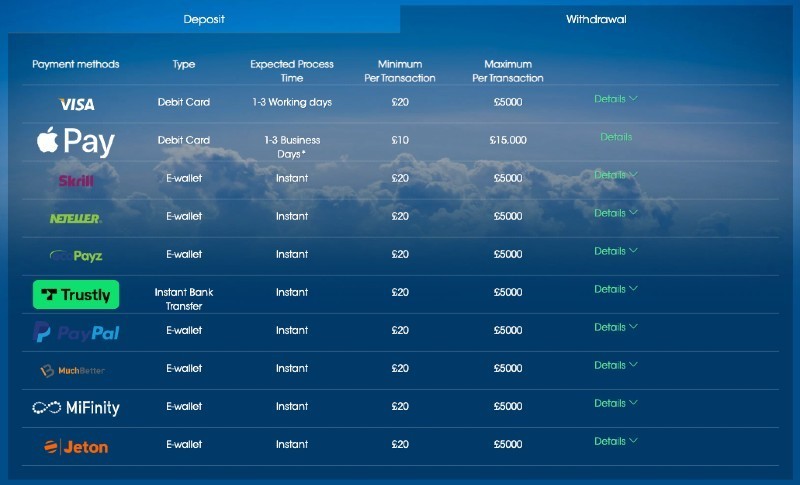Screen dimensions: 800x485
Task: Expand Details for the Trustly row
Action: point(616,289)
